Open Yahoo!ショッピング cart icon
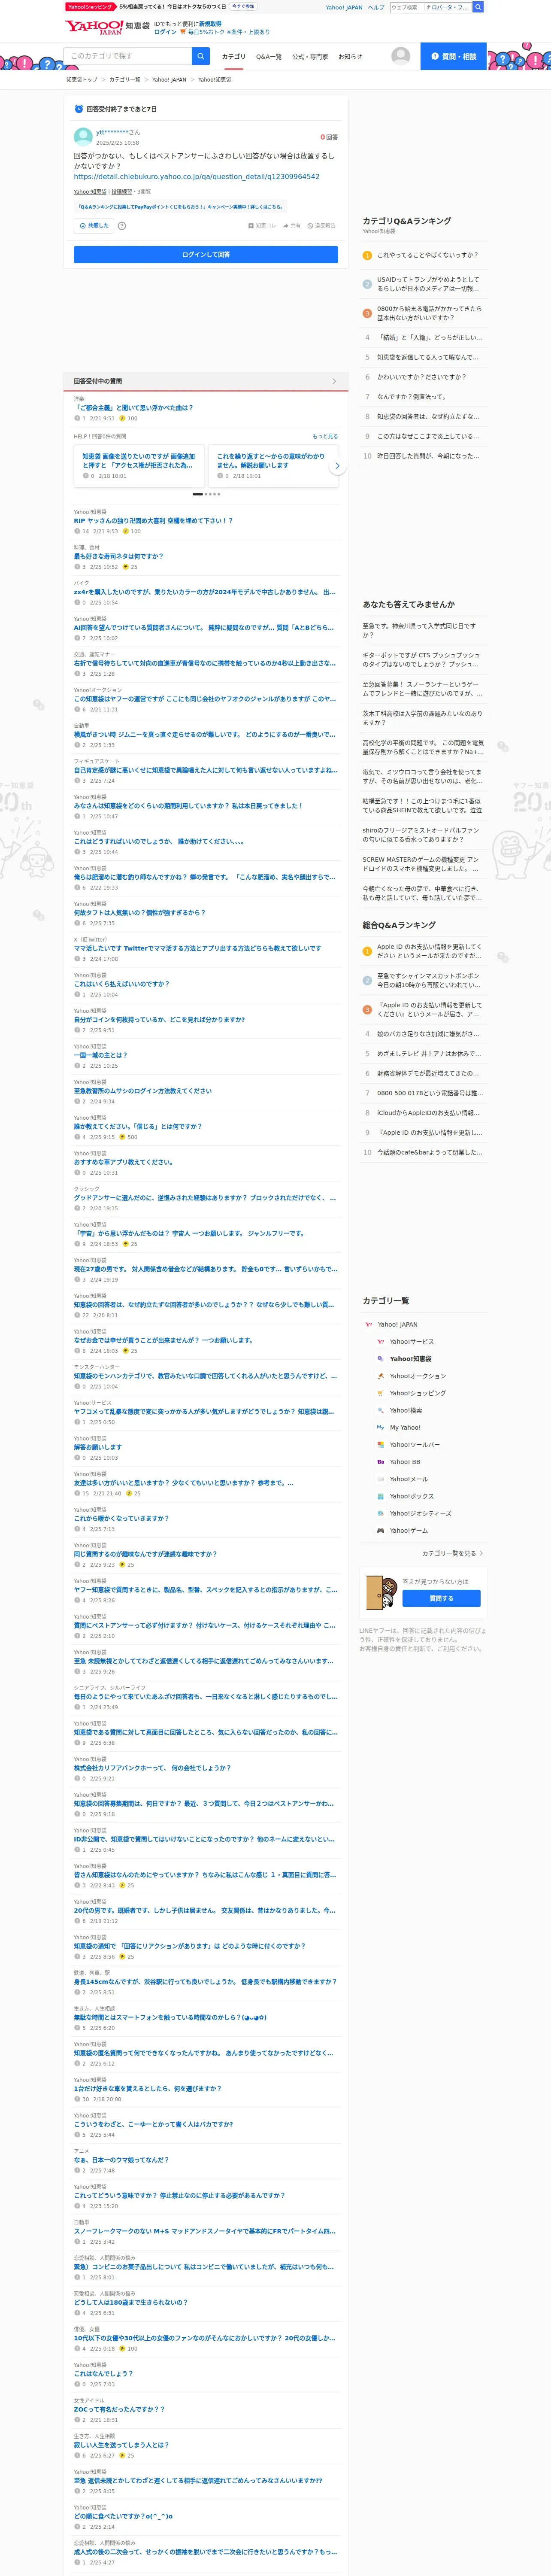The image size is (551, 2576). coord(380,1393)
